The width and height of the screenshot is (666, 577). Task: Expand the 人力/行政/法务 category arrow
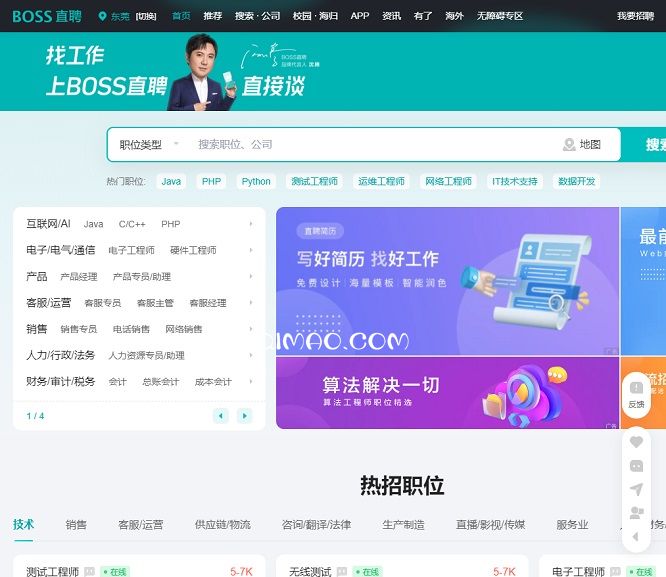click(x=251, y=355)
